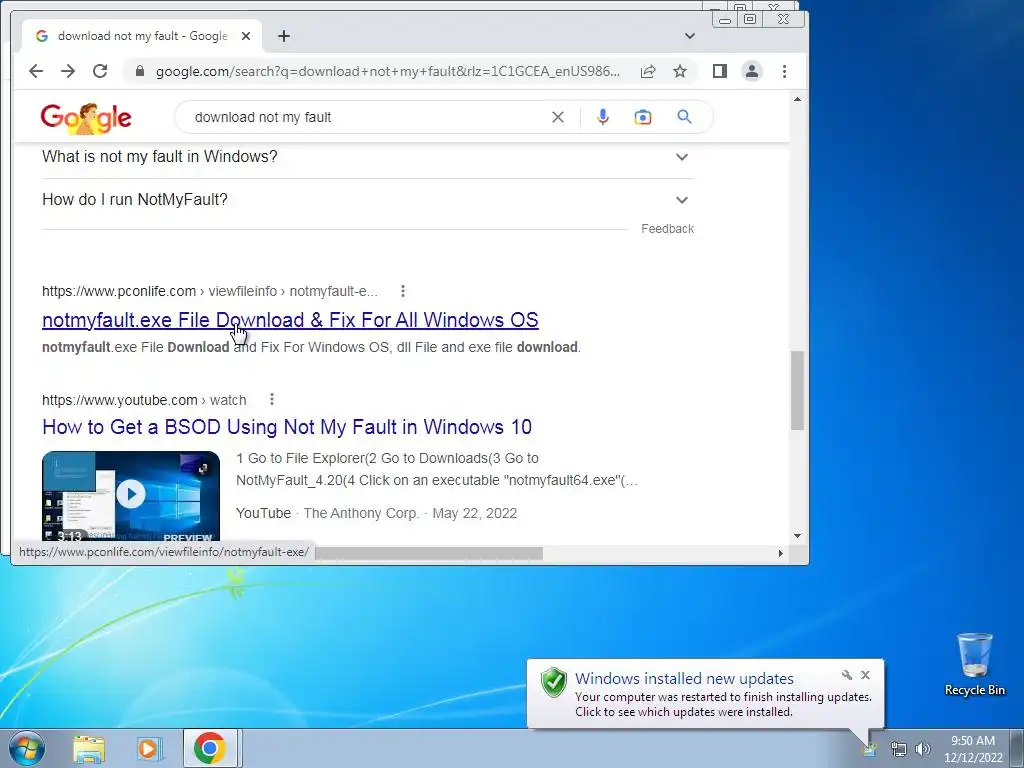The image size is (1024, 768).
Task: Click the network tray icon
Action: 899,749
